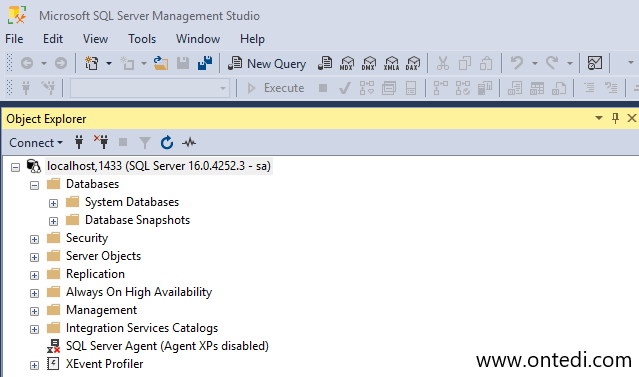Close the Object Explorer panel

click(x=632, y=118)
